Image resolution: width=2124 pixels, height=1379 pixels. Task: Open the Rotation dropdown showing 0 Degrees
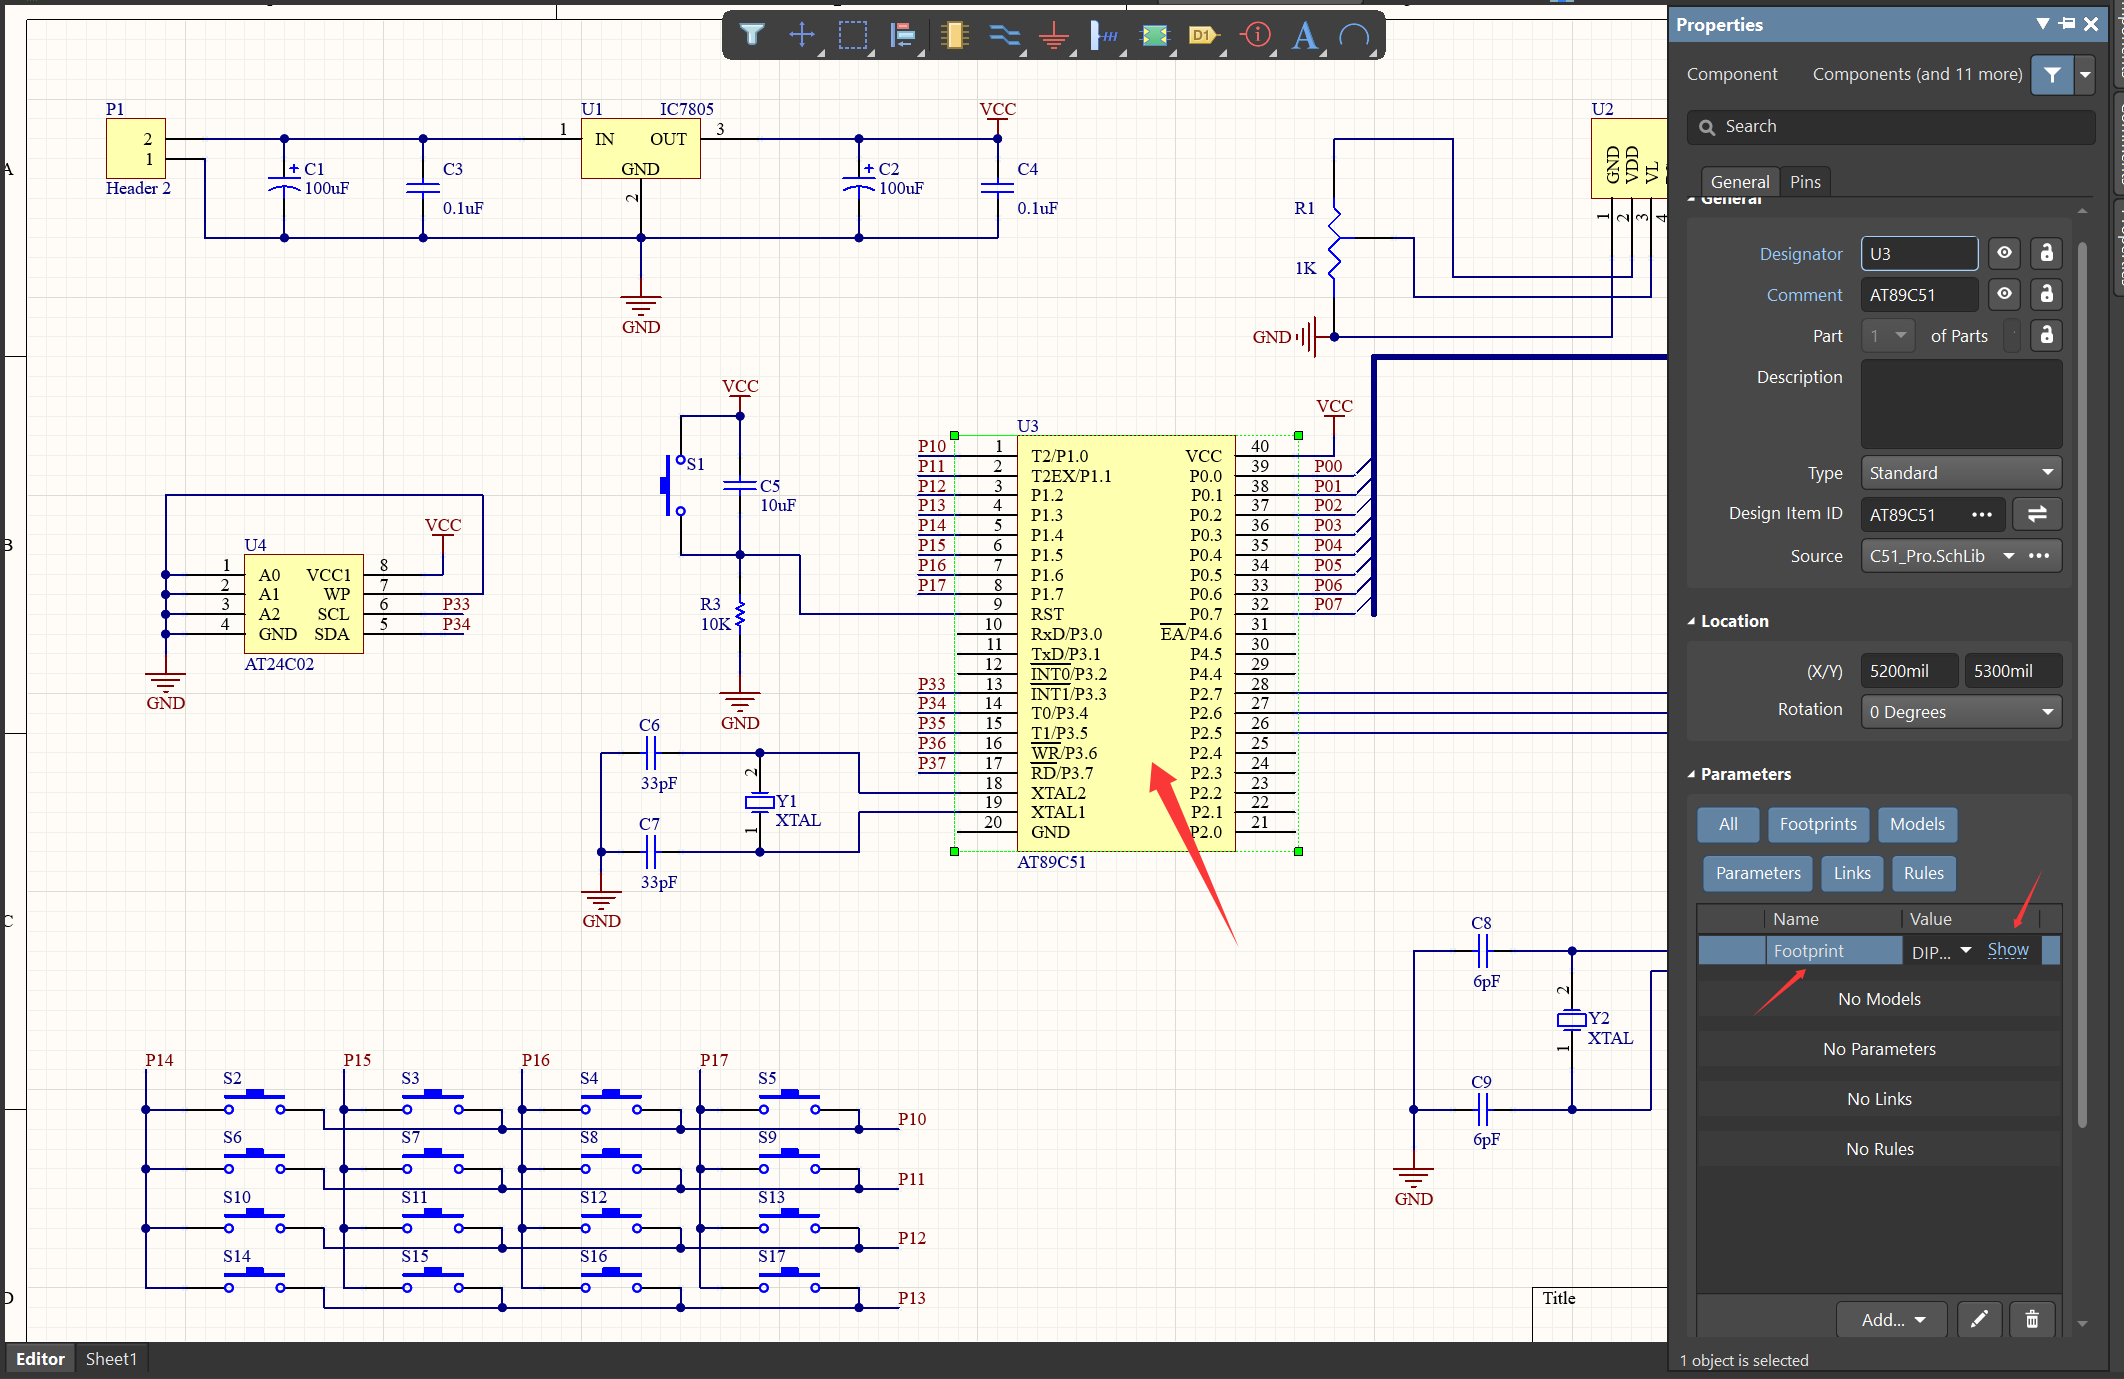pos(1959,712)
